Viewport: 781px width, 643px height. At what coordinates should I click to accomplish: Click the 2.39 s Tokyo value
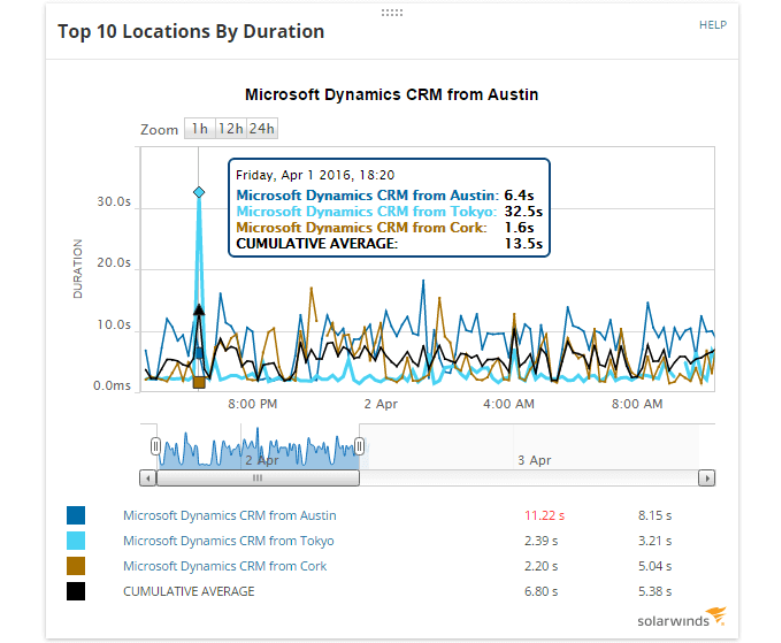[541, 541]
